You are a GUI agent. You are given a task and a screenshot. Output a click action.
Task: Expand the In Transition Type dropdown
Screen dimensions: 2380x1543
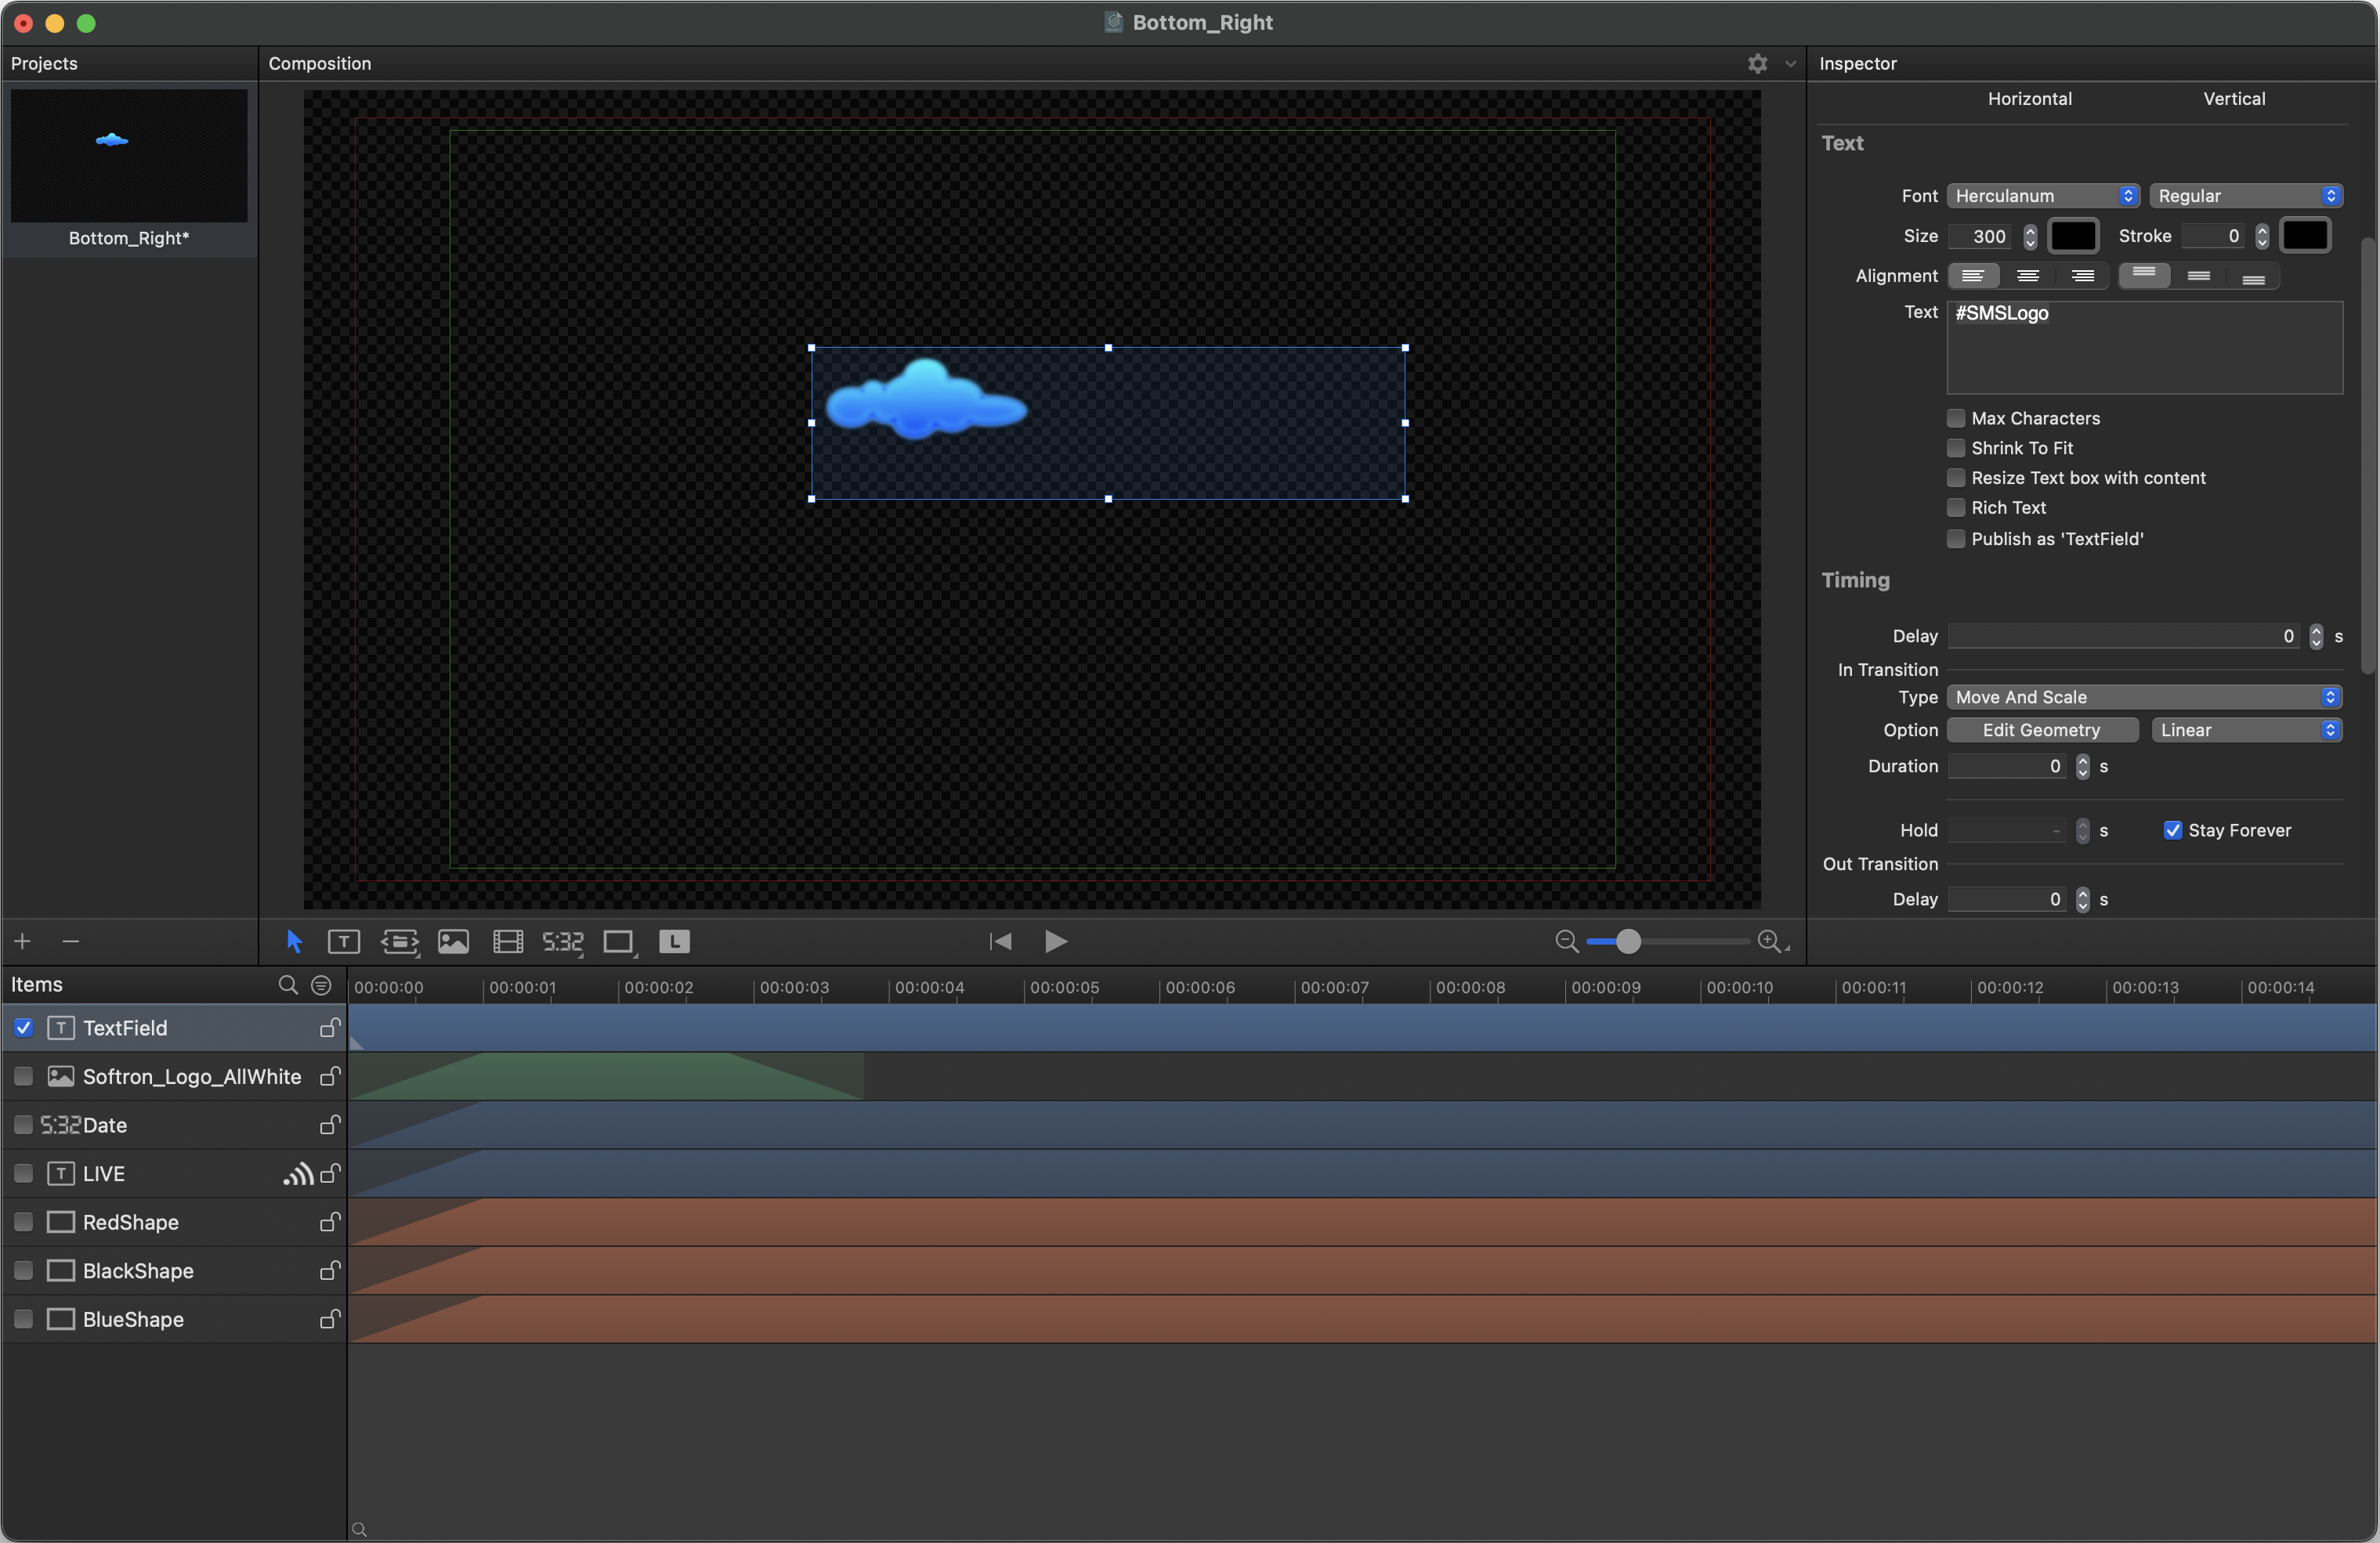[2143, 697]
